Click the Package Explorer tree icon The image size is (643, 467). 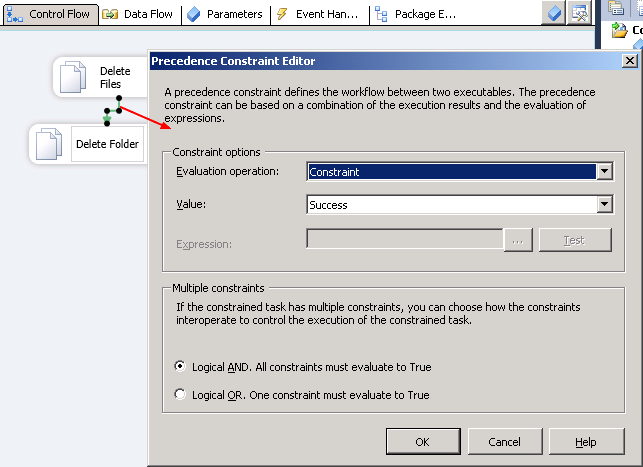coord(381,14)
